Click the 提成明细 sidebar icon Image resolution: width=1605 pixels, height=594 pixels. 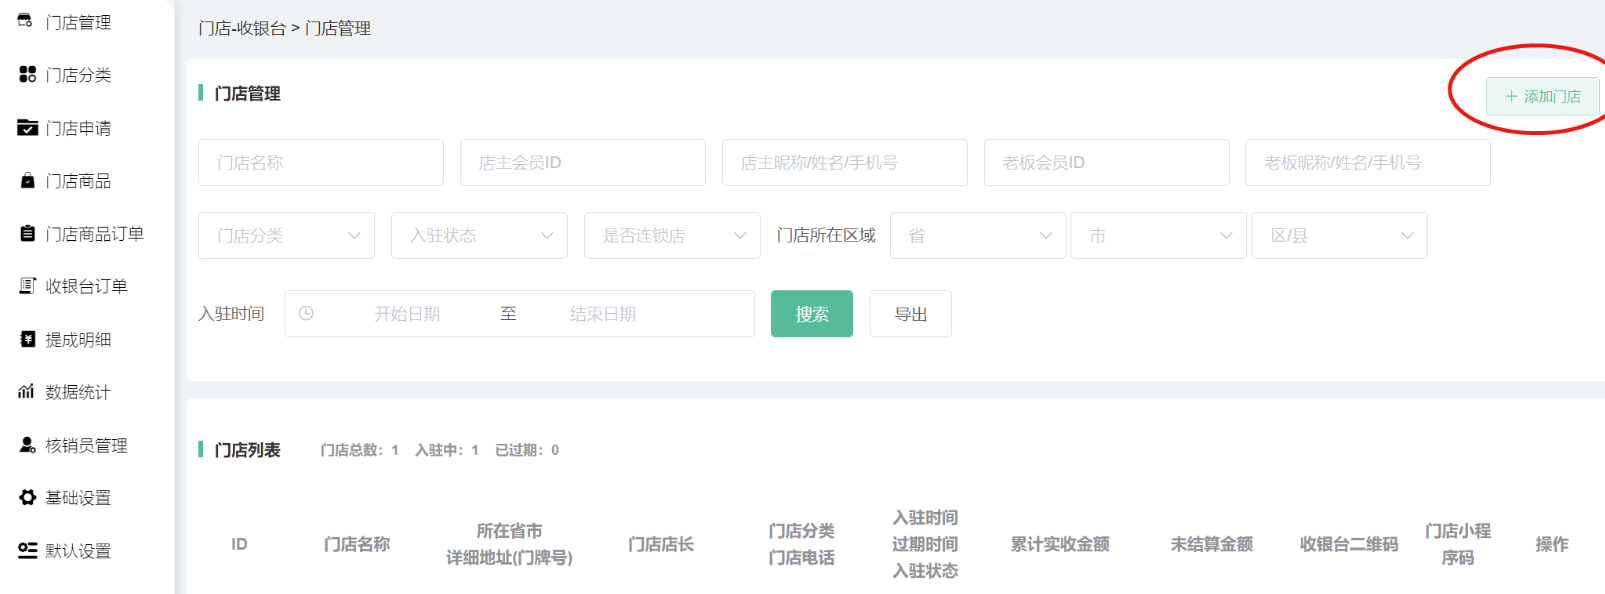coord(27,339)
